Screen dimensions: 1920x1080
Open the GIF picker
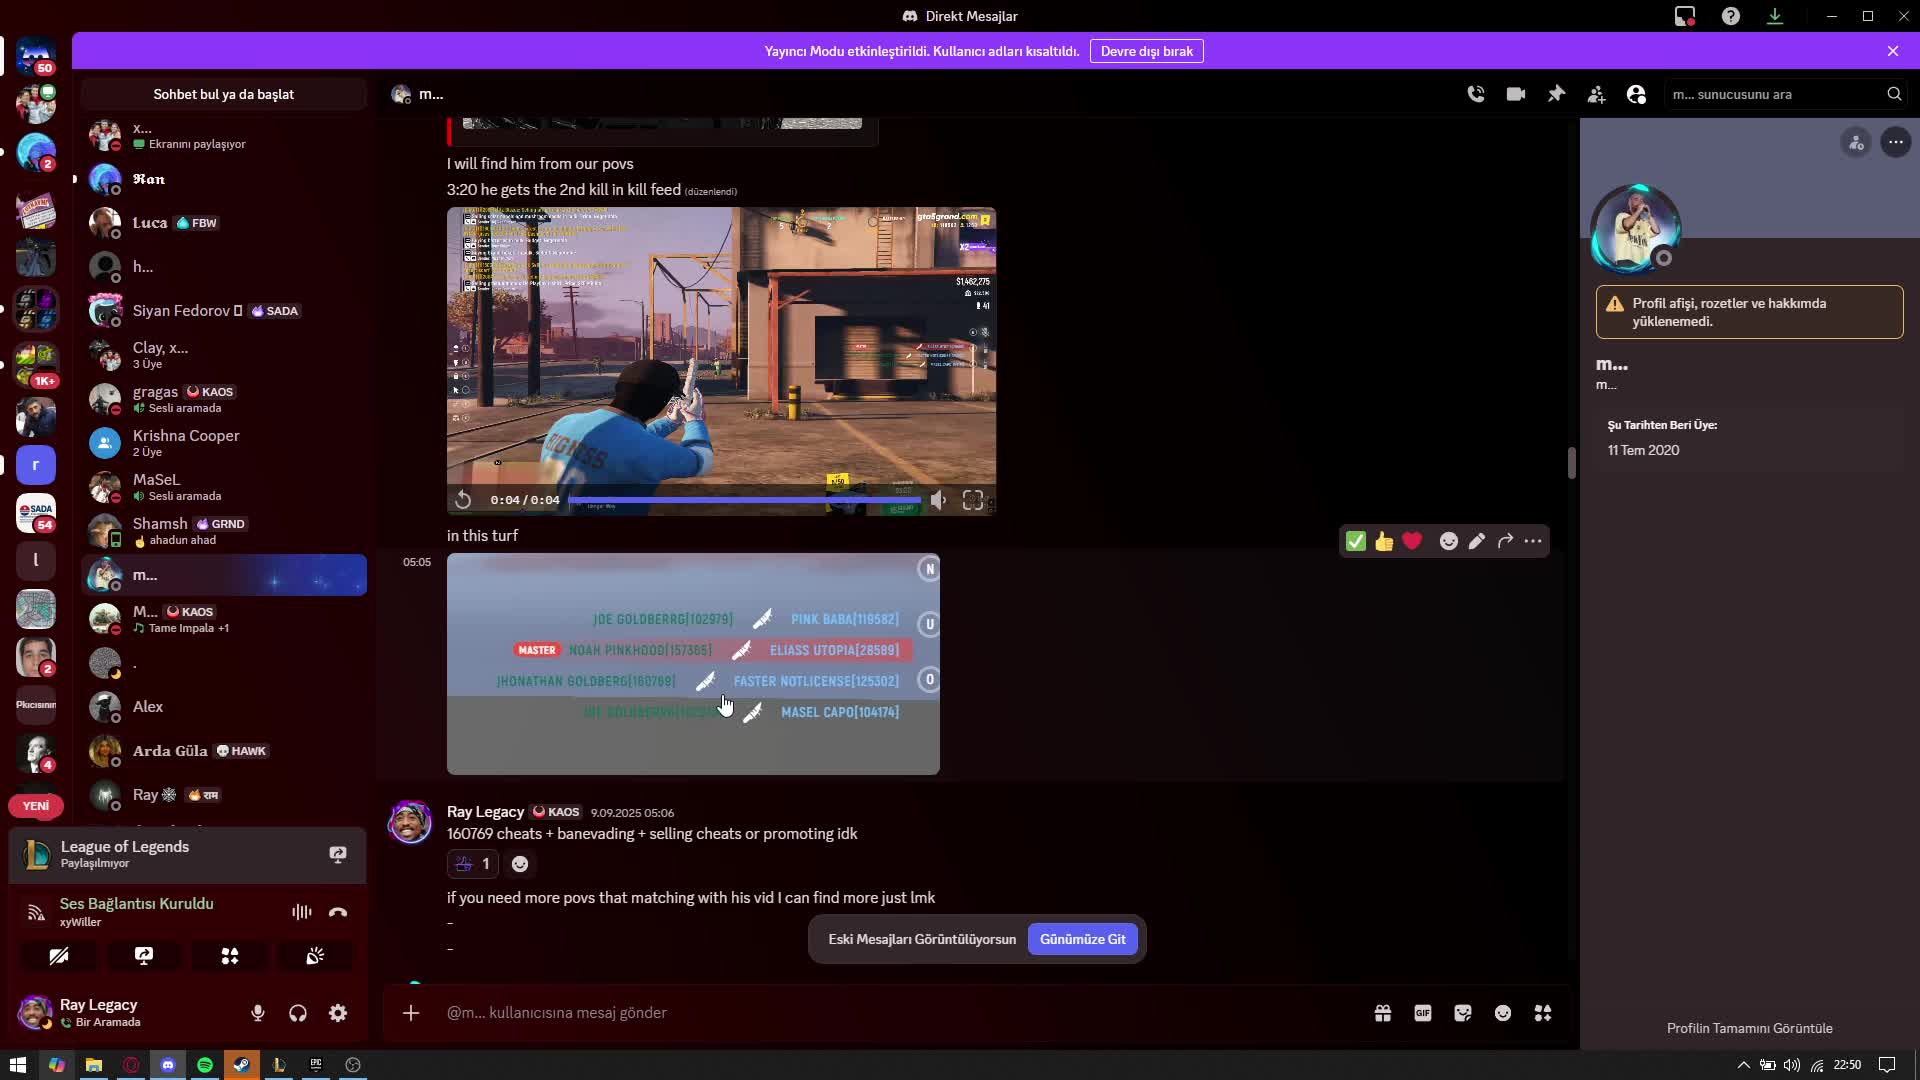point(1423,1013)
